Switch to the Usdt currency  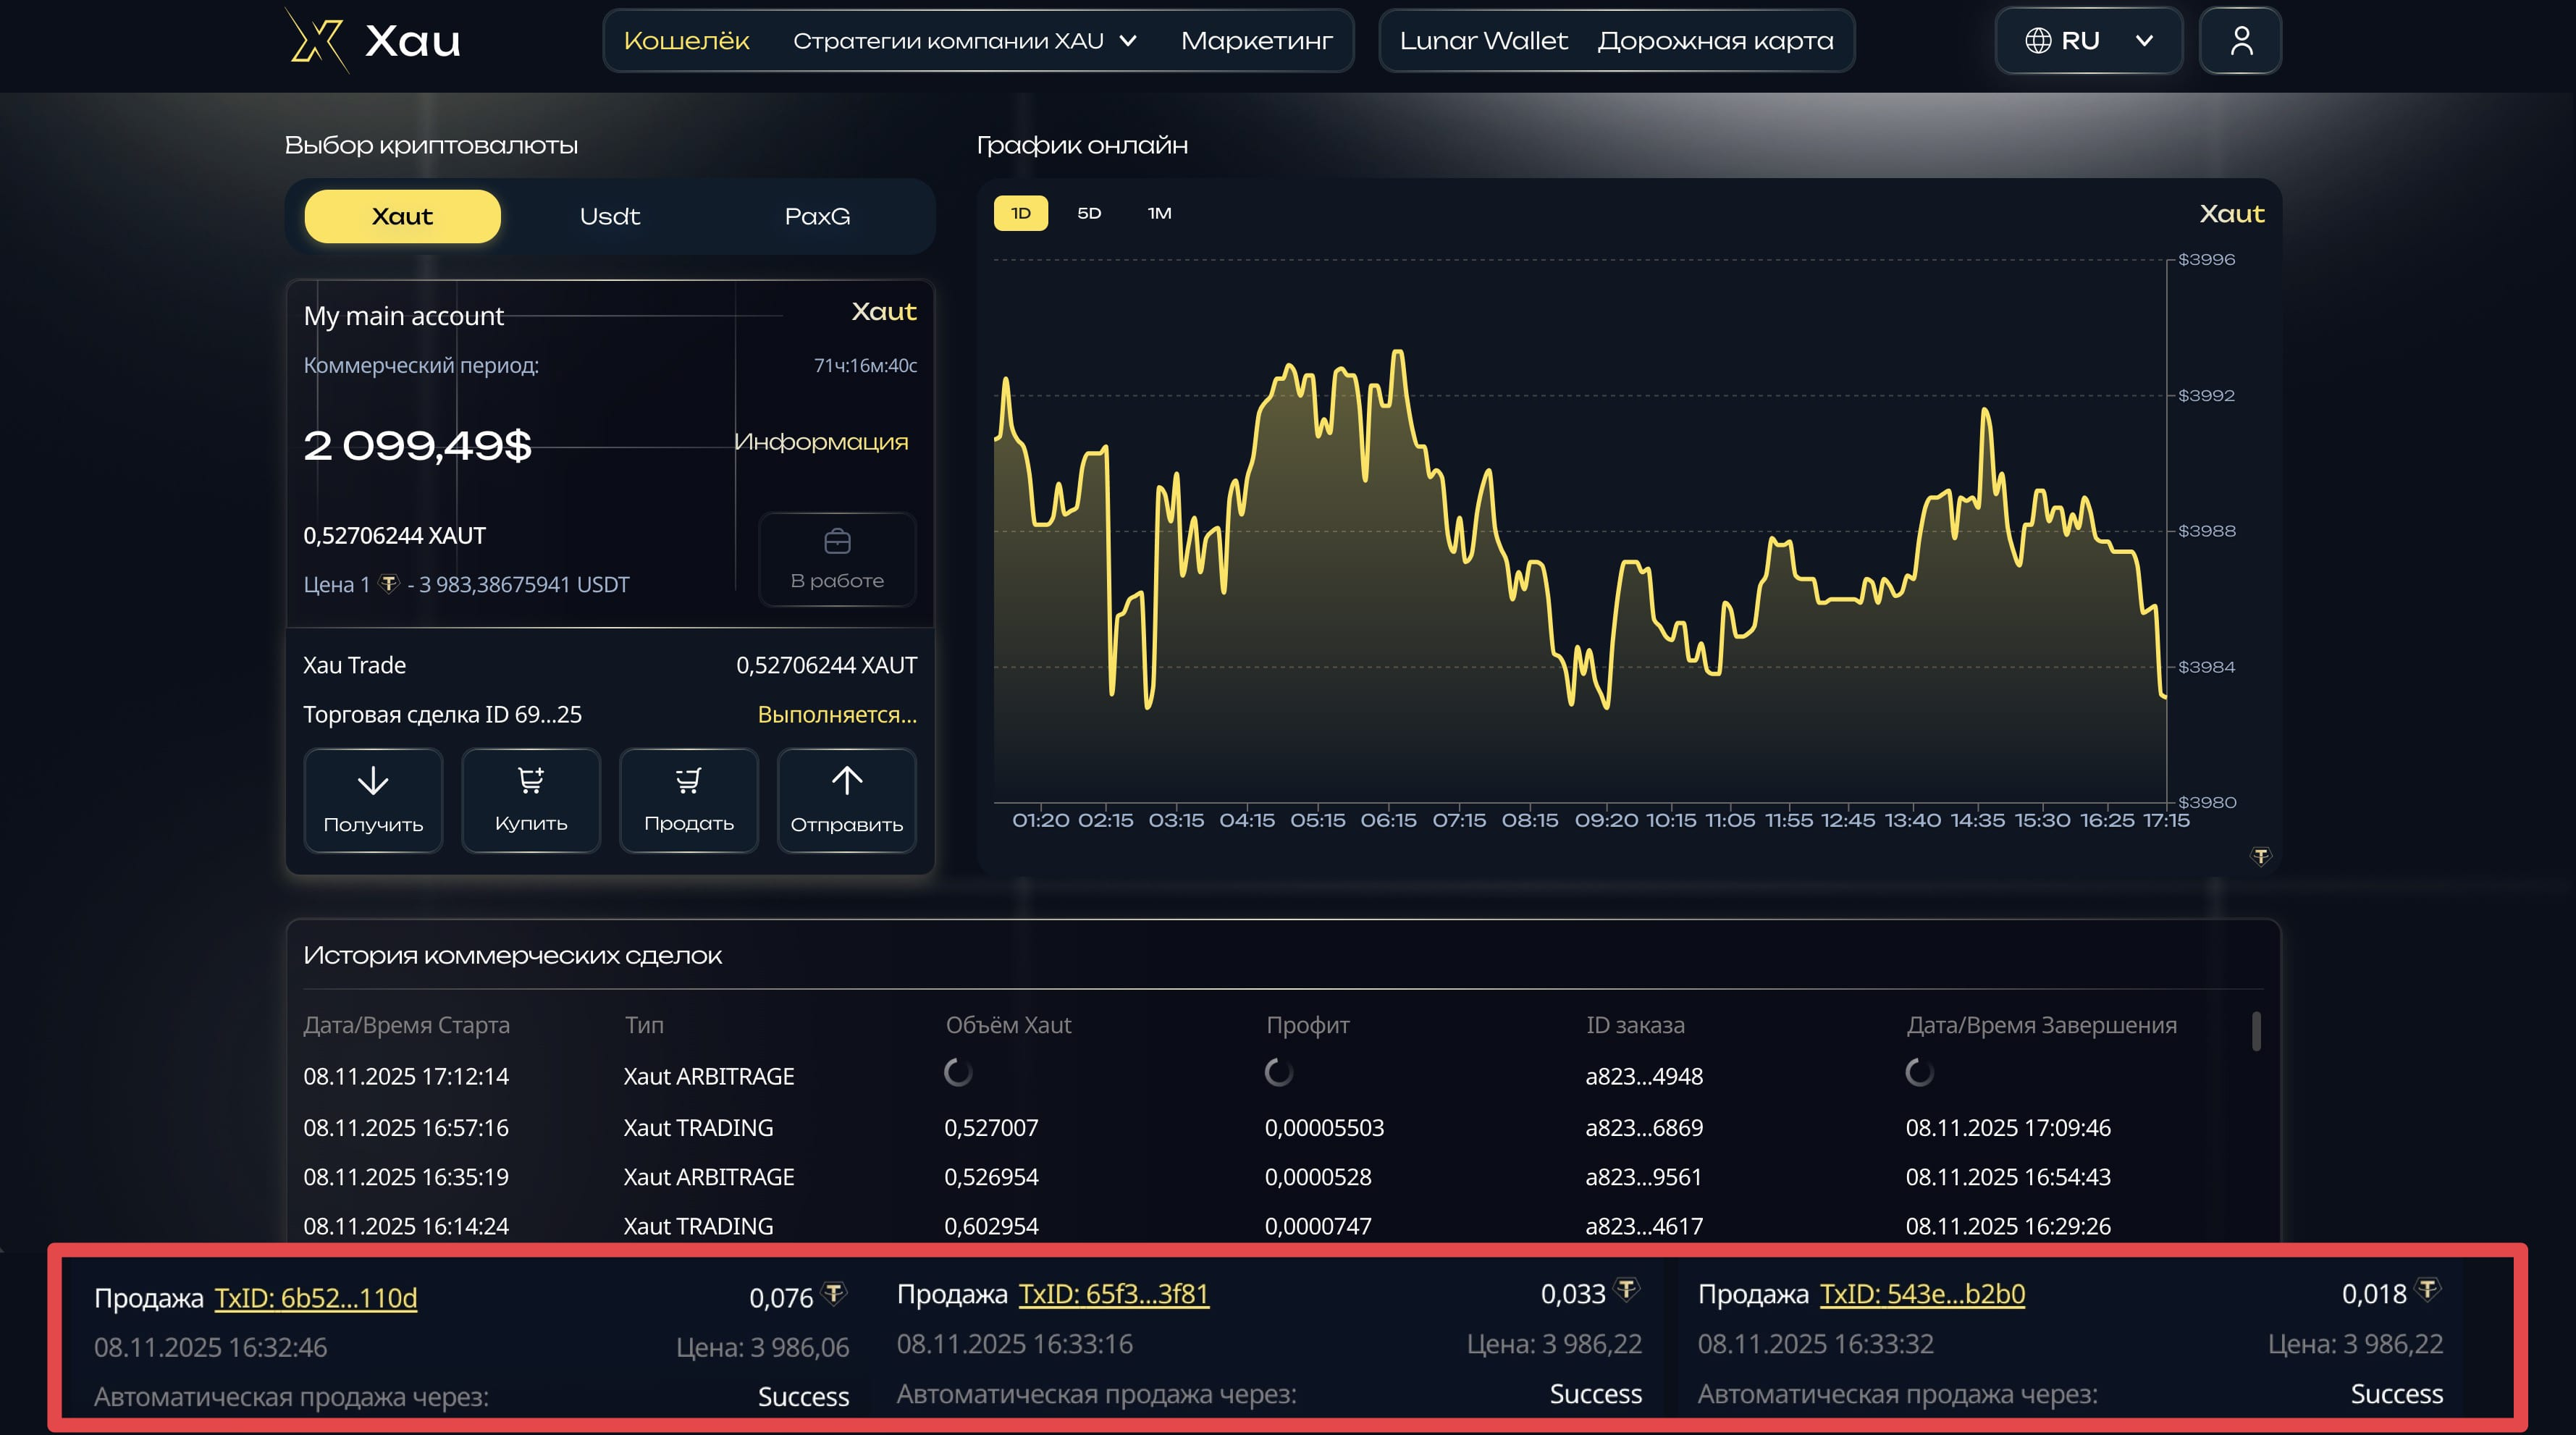pos(609,216)
